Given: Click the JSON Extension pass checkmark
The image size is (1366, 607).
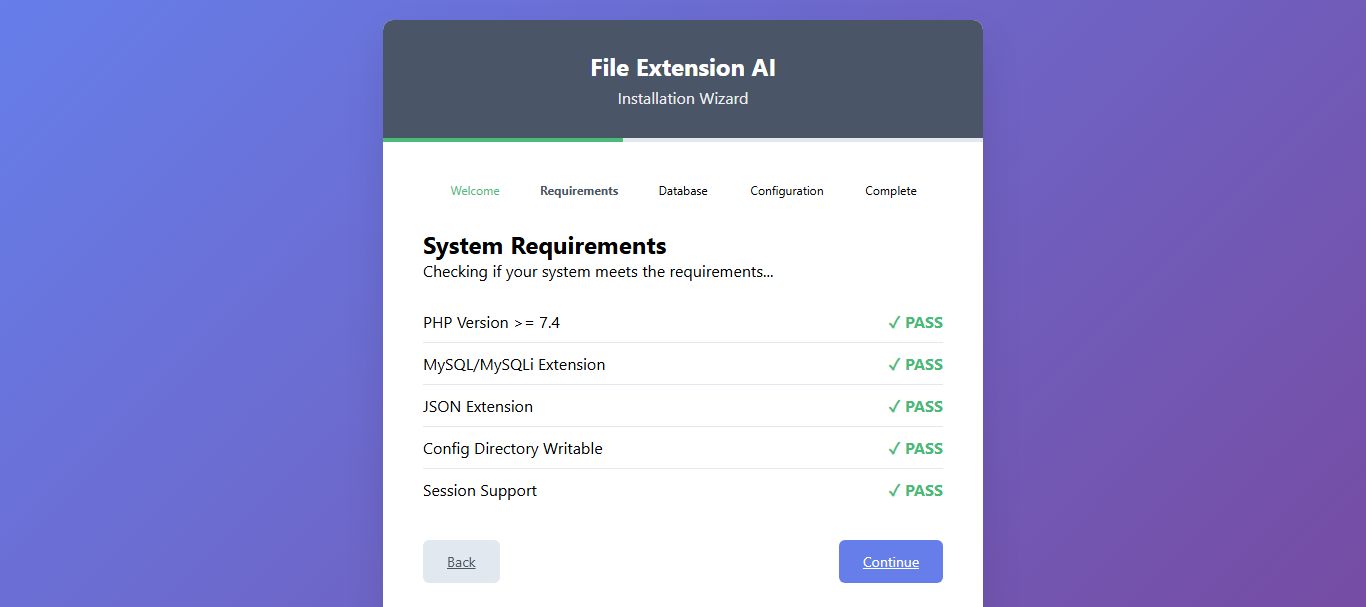Looking at the screenshot, I should tap(895, 407).
